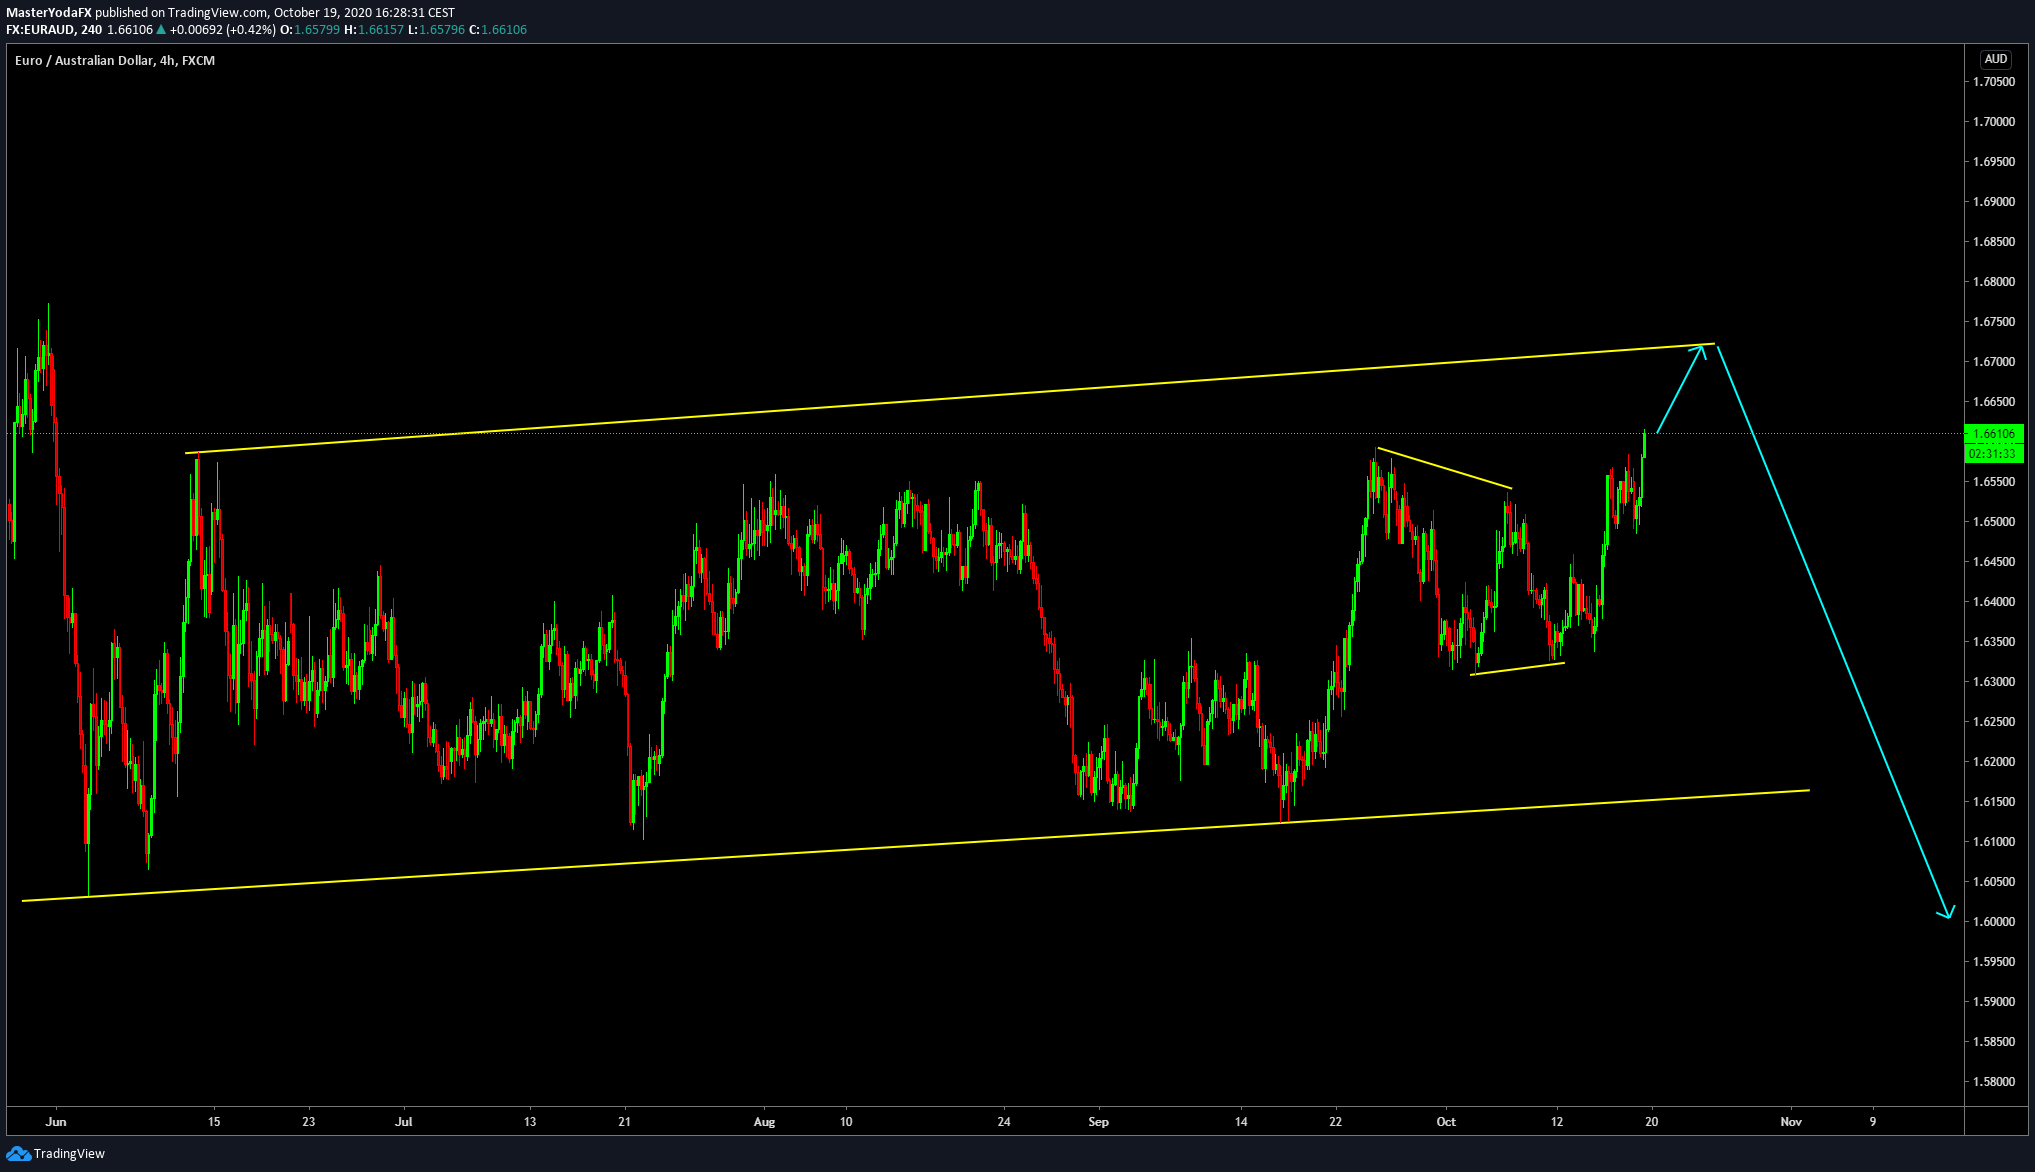2035x1172 pixels.
Task: Click the 24 date label before Sep
Action: (x=1004, y=1122)
